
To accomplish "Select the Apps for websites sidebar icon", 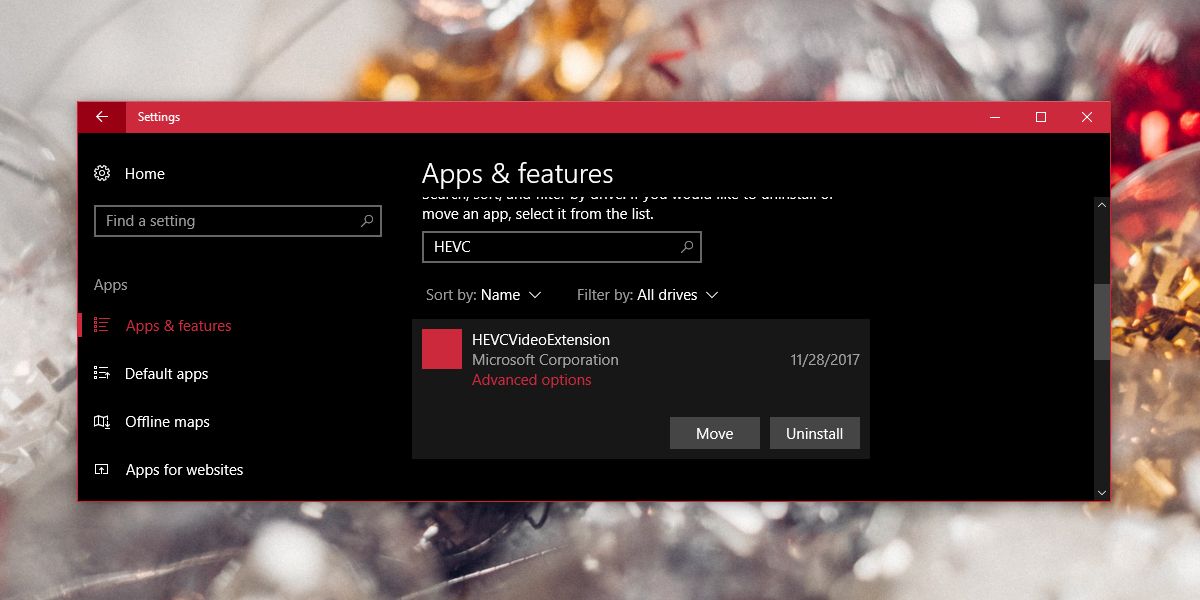I will click(x=102, y=469).
